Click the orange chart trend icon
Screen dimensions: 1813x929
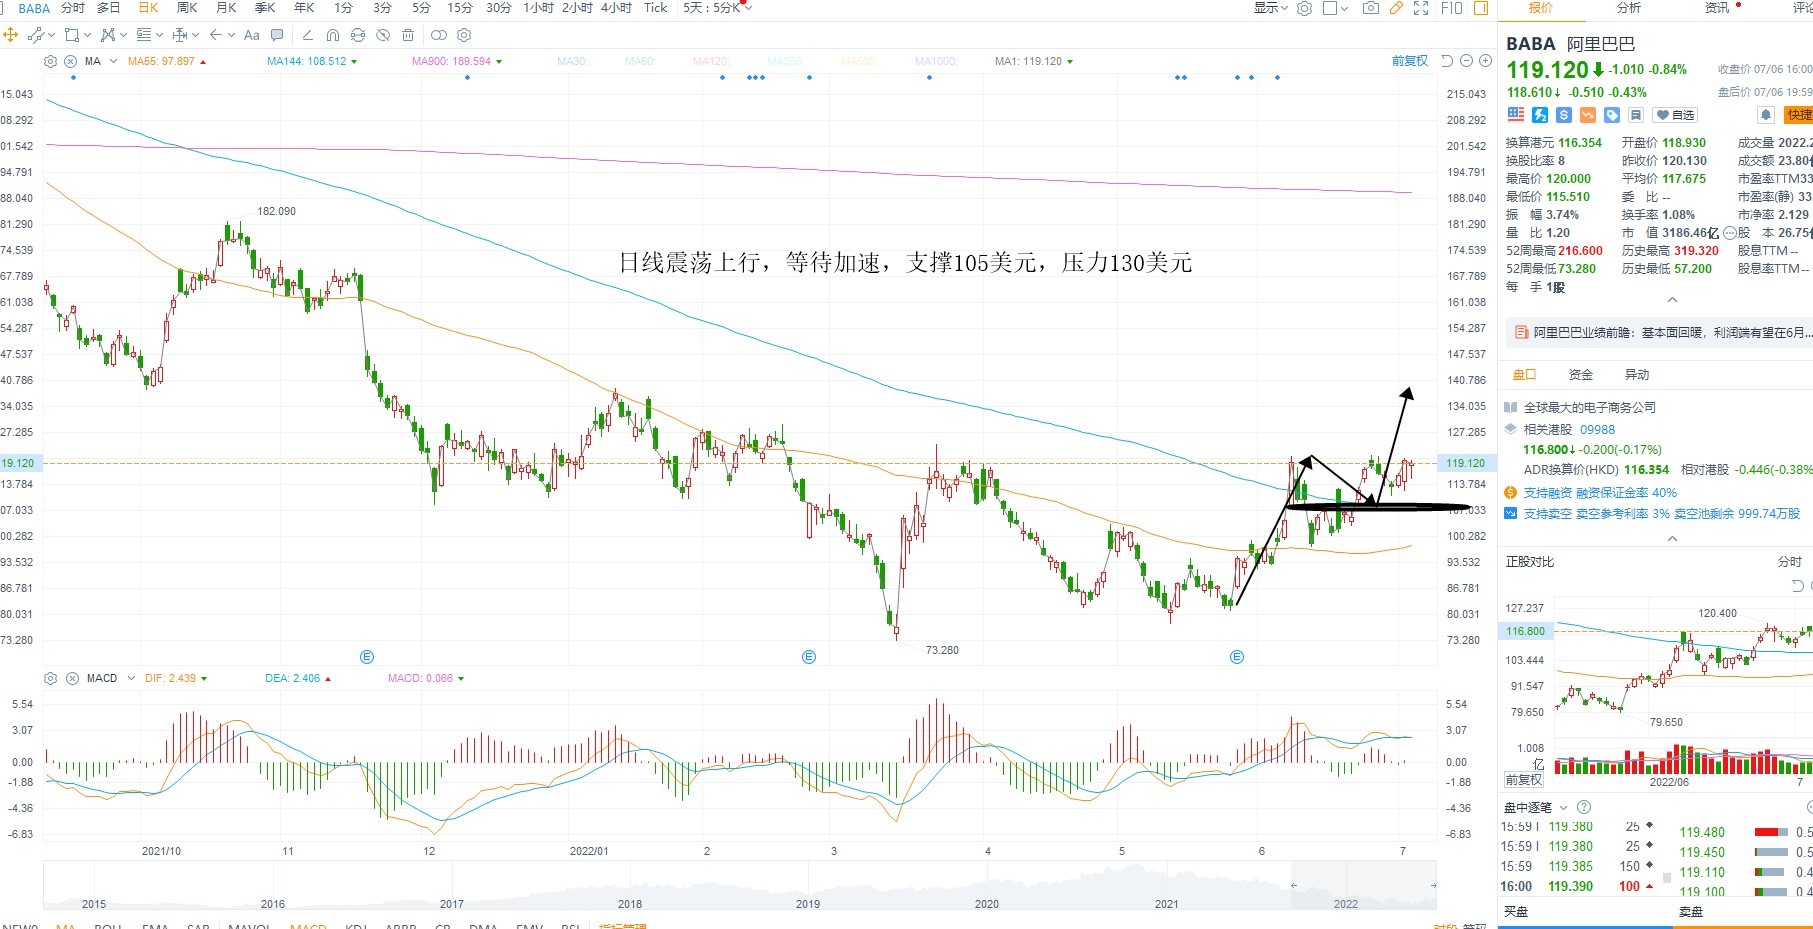1588,115
